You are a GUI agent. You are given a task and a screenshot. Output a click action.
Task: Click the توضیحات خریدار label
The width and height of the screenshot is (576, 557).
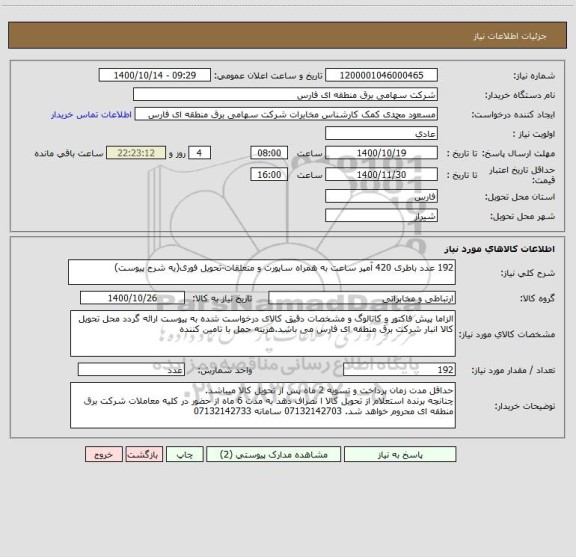(x=525, y=406)
